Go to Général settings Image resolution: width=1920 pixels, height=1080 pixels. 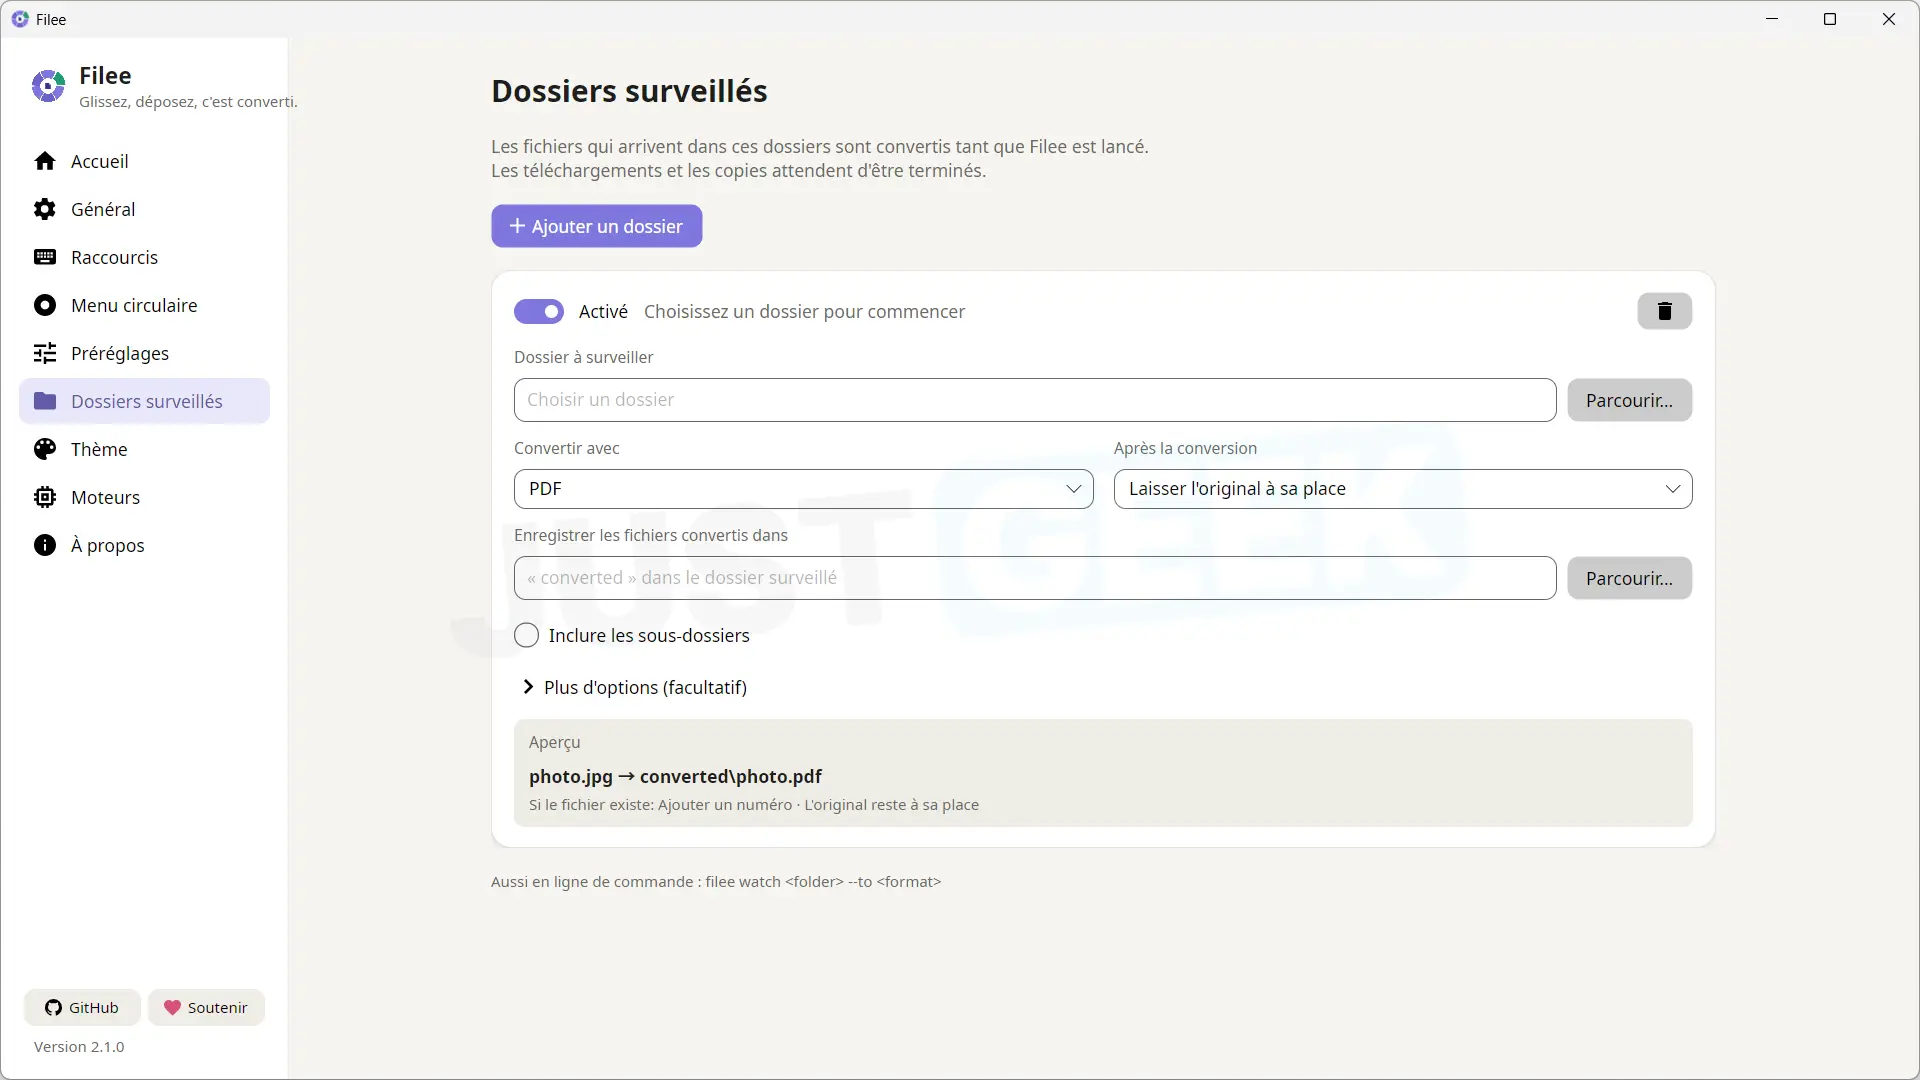tap(144, 209)
